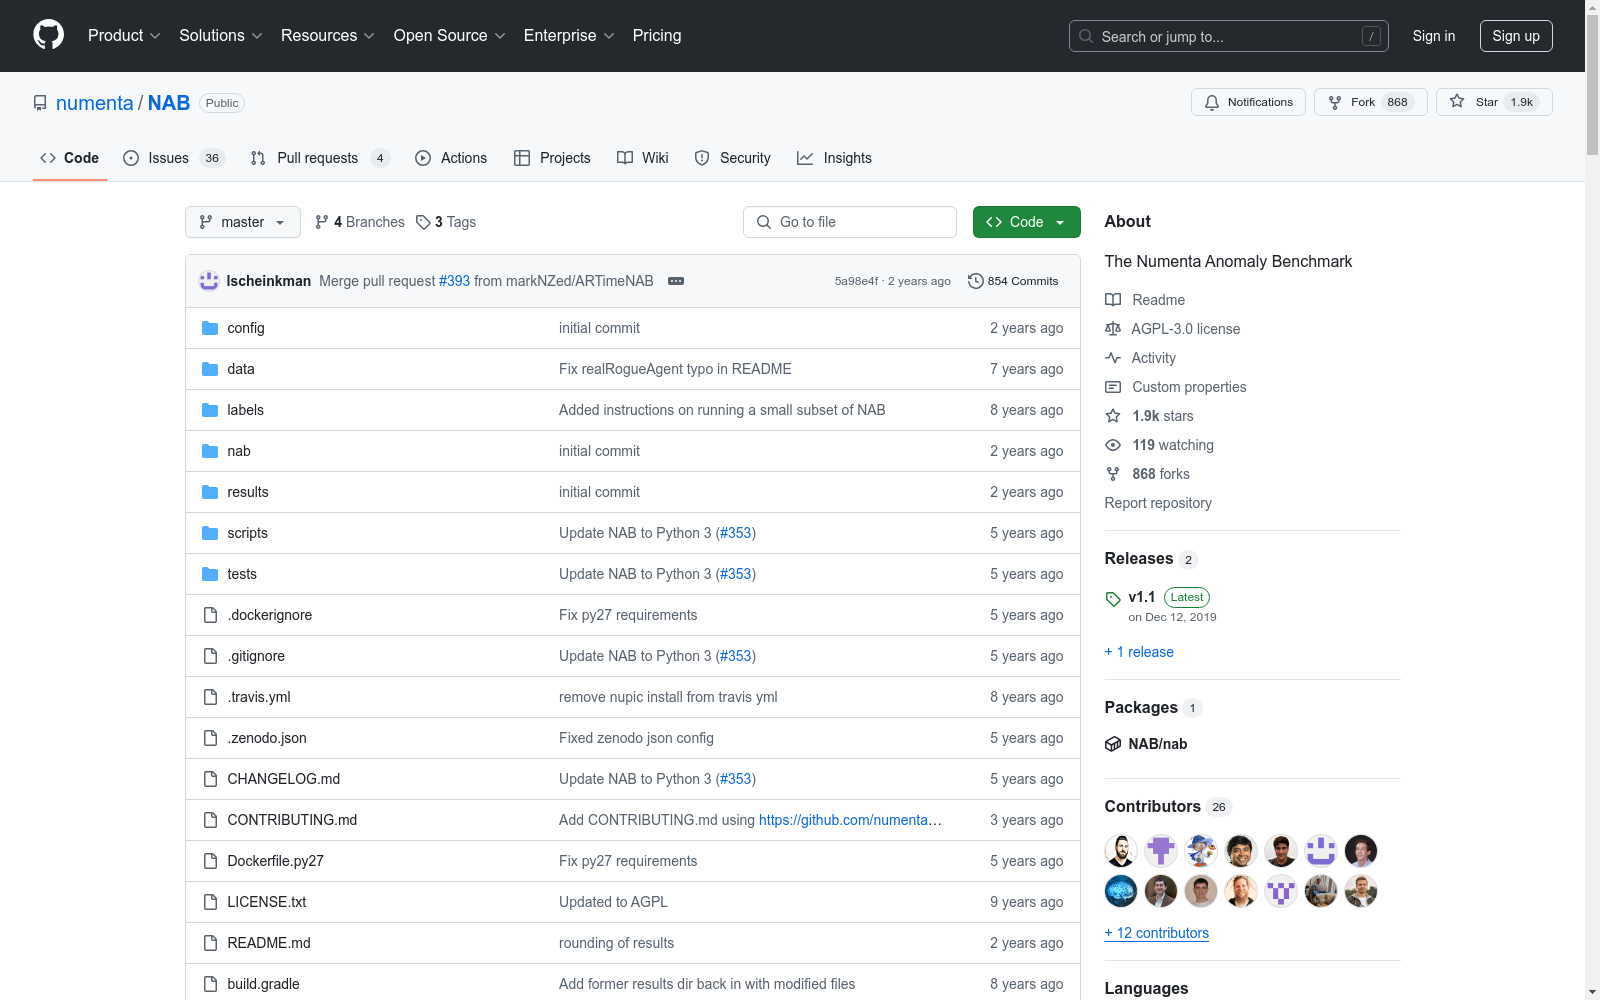
Task: Open the Security tab
Action: [733, 158]
